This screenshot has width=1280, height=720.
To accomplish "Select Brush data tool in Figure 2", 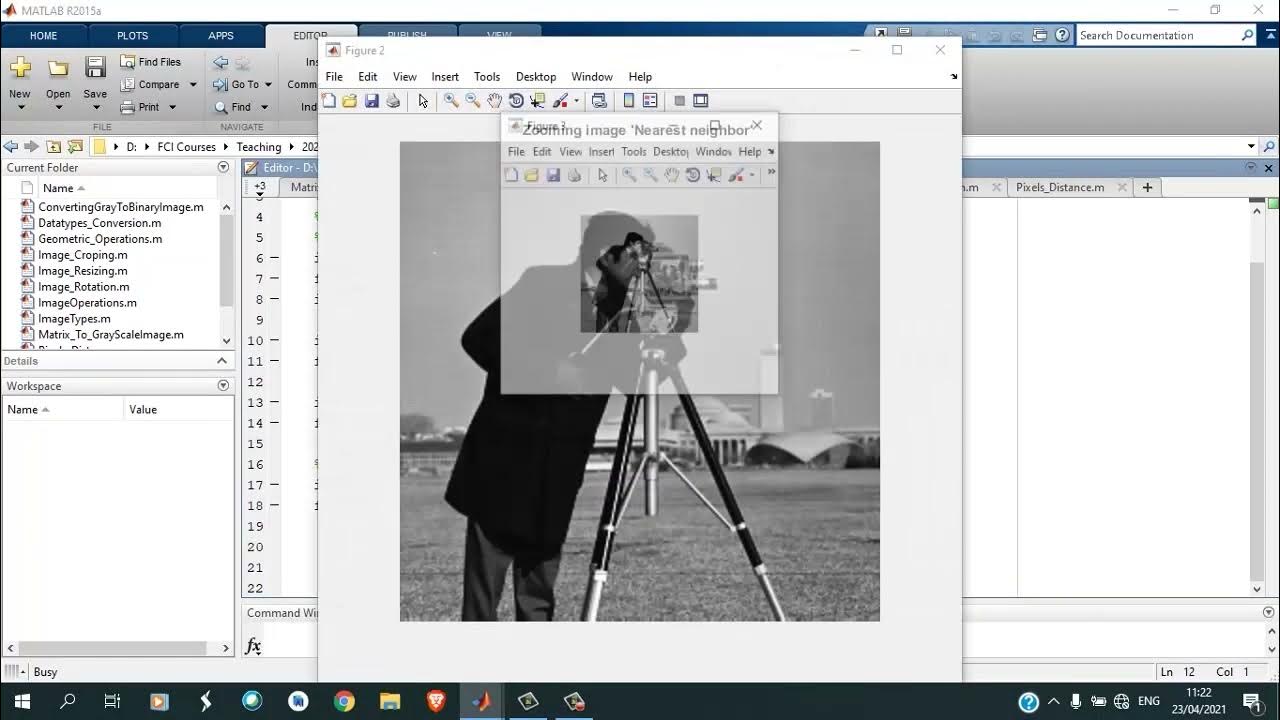I will 560,101.
